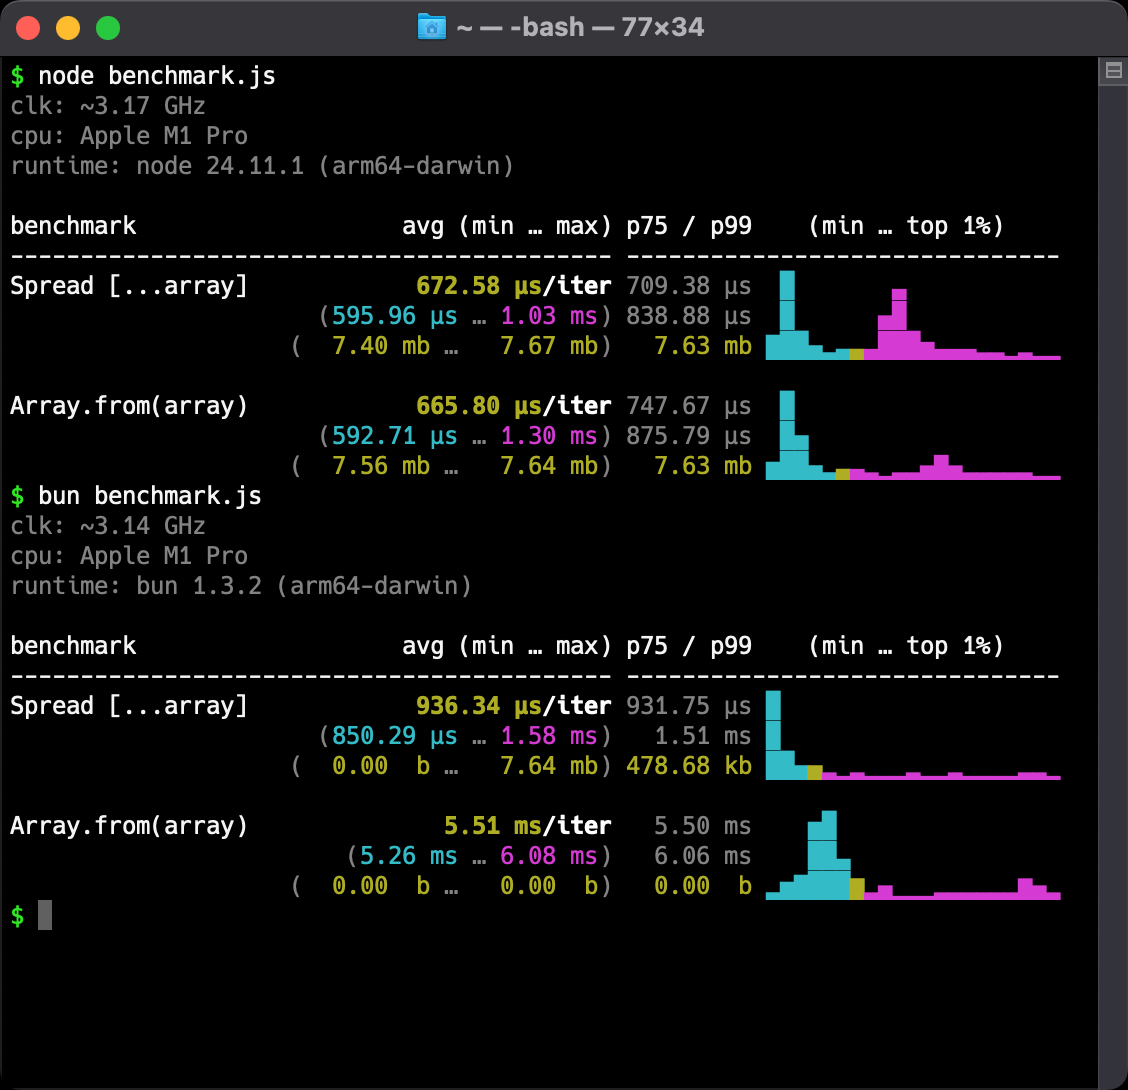Click the bun Array.from(array) histogram

tap(912, 857)
